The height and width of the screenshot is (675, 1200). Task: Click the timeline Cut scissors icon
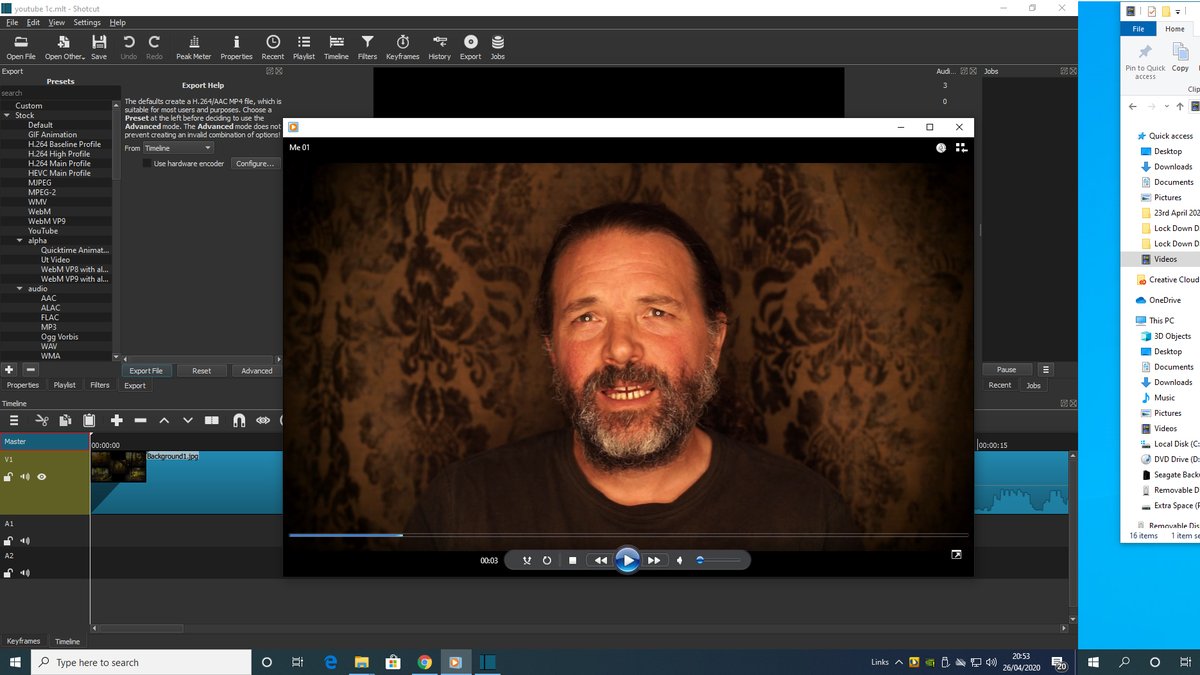click(x=42, y=421)
